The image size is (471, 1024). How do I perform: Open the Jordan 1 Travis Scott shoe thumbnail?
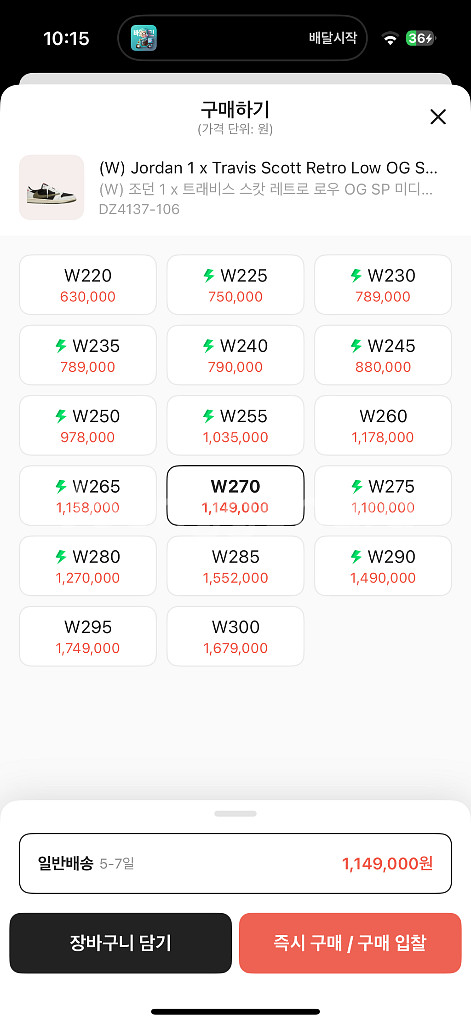click(x=52, y=187)
